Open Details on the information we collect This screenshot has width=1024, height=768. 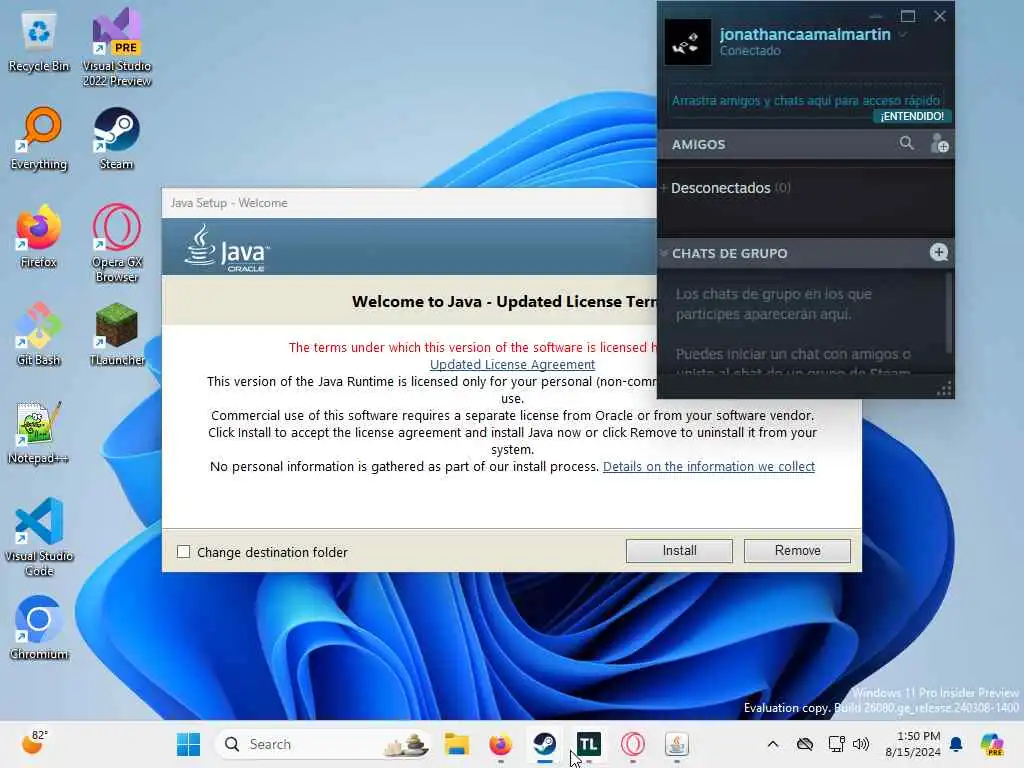click(709, 466)
